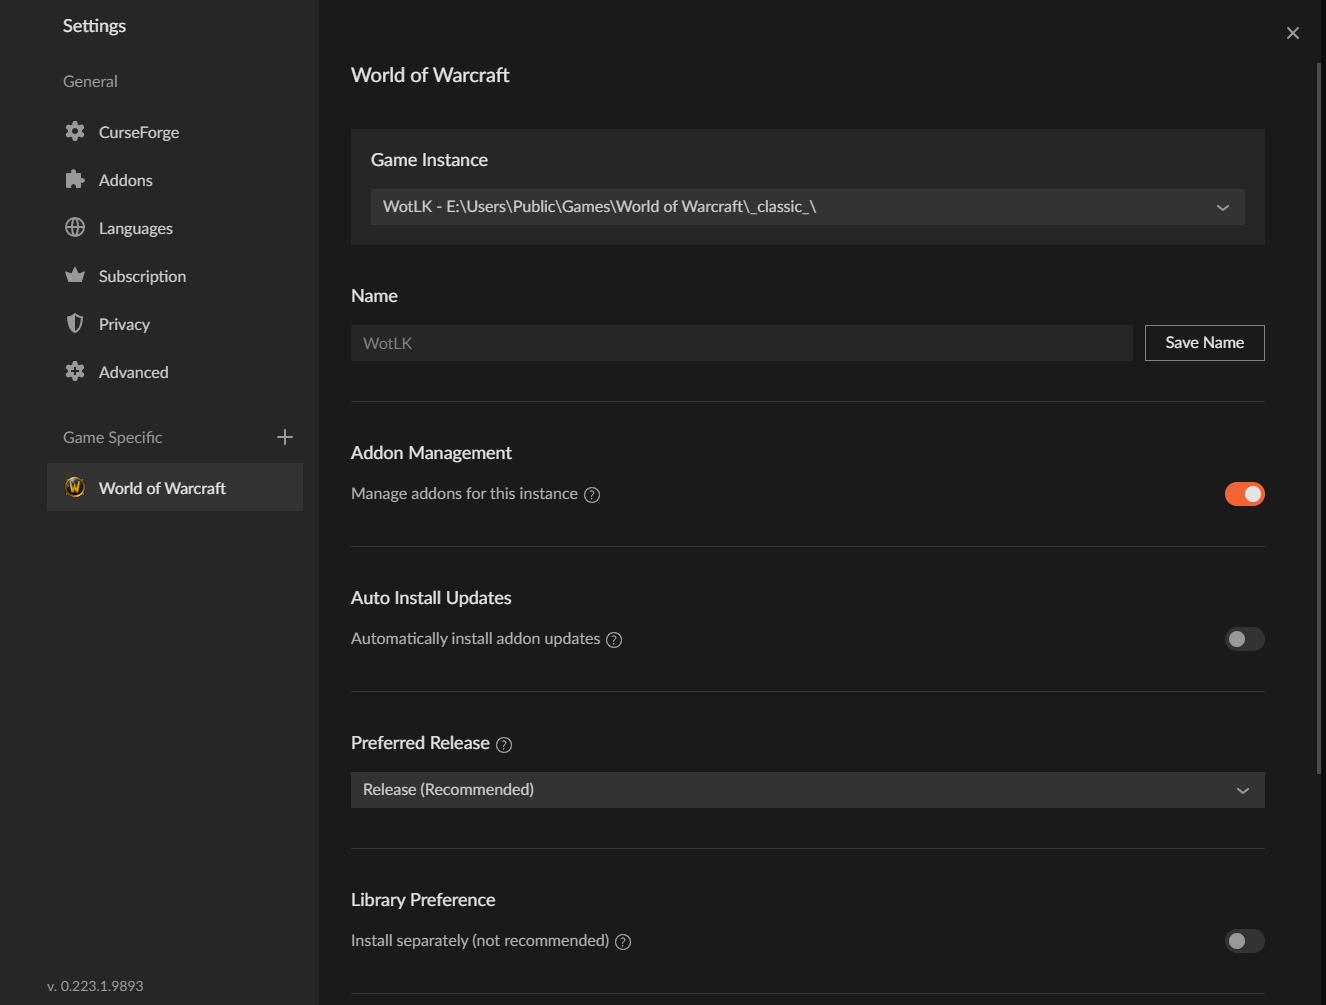This screenshot has height=1005, width=1326.
Task: Click the Preferred Release help tooltip
Action: tap(504, 744)
